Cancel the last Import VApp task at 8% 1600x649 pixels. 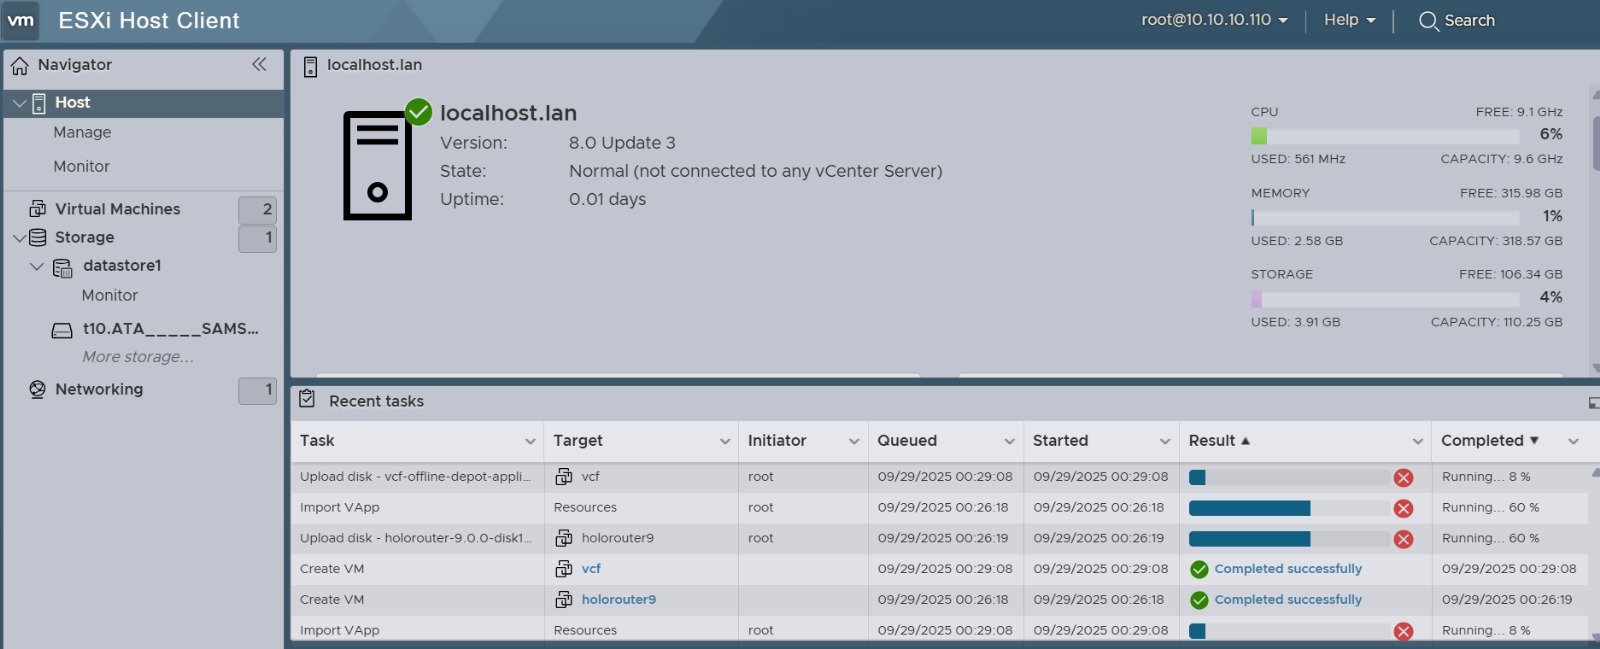pyautogui.click(x=1403, y=632)
